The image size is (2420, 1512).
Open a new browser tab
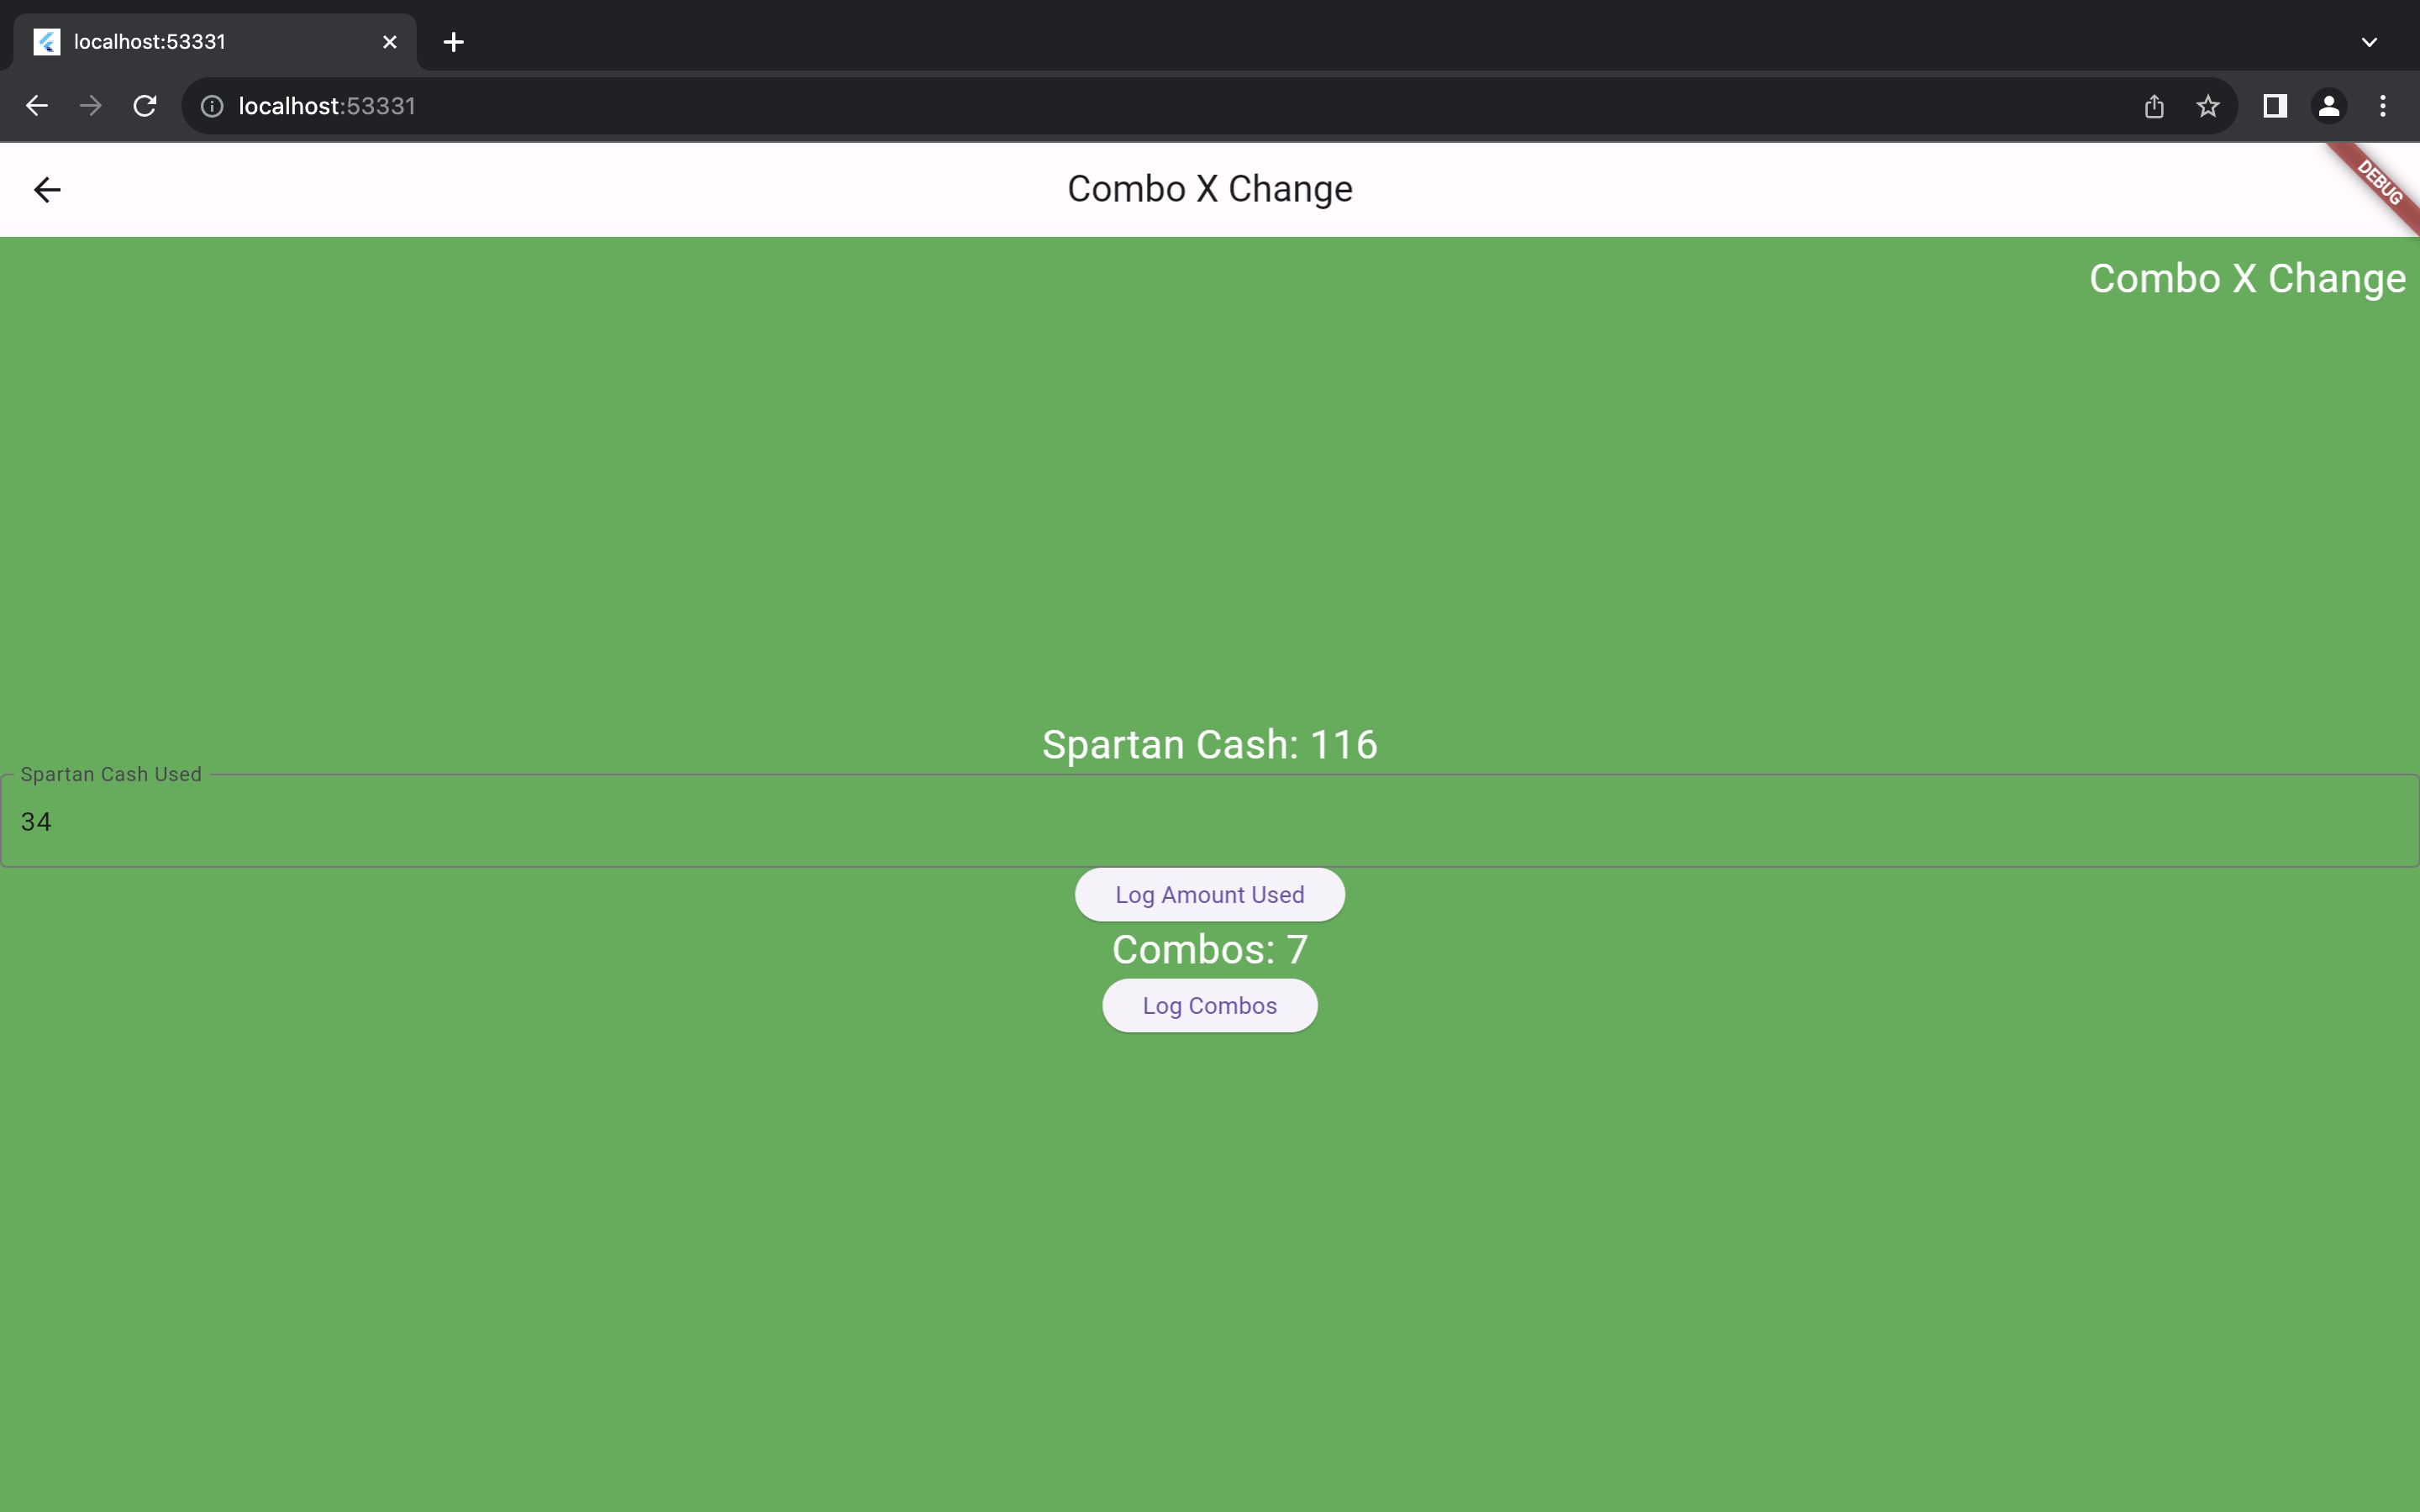click(x=453, y=42)
